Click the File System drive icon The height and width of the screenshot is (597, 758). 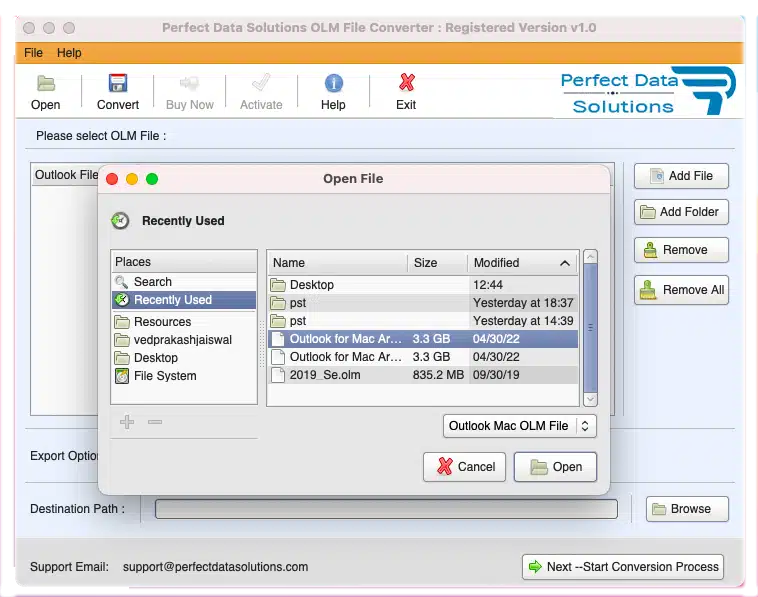coord(122,376)
